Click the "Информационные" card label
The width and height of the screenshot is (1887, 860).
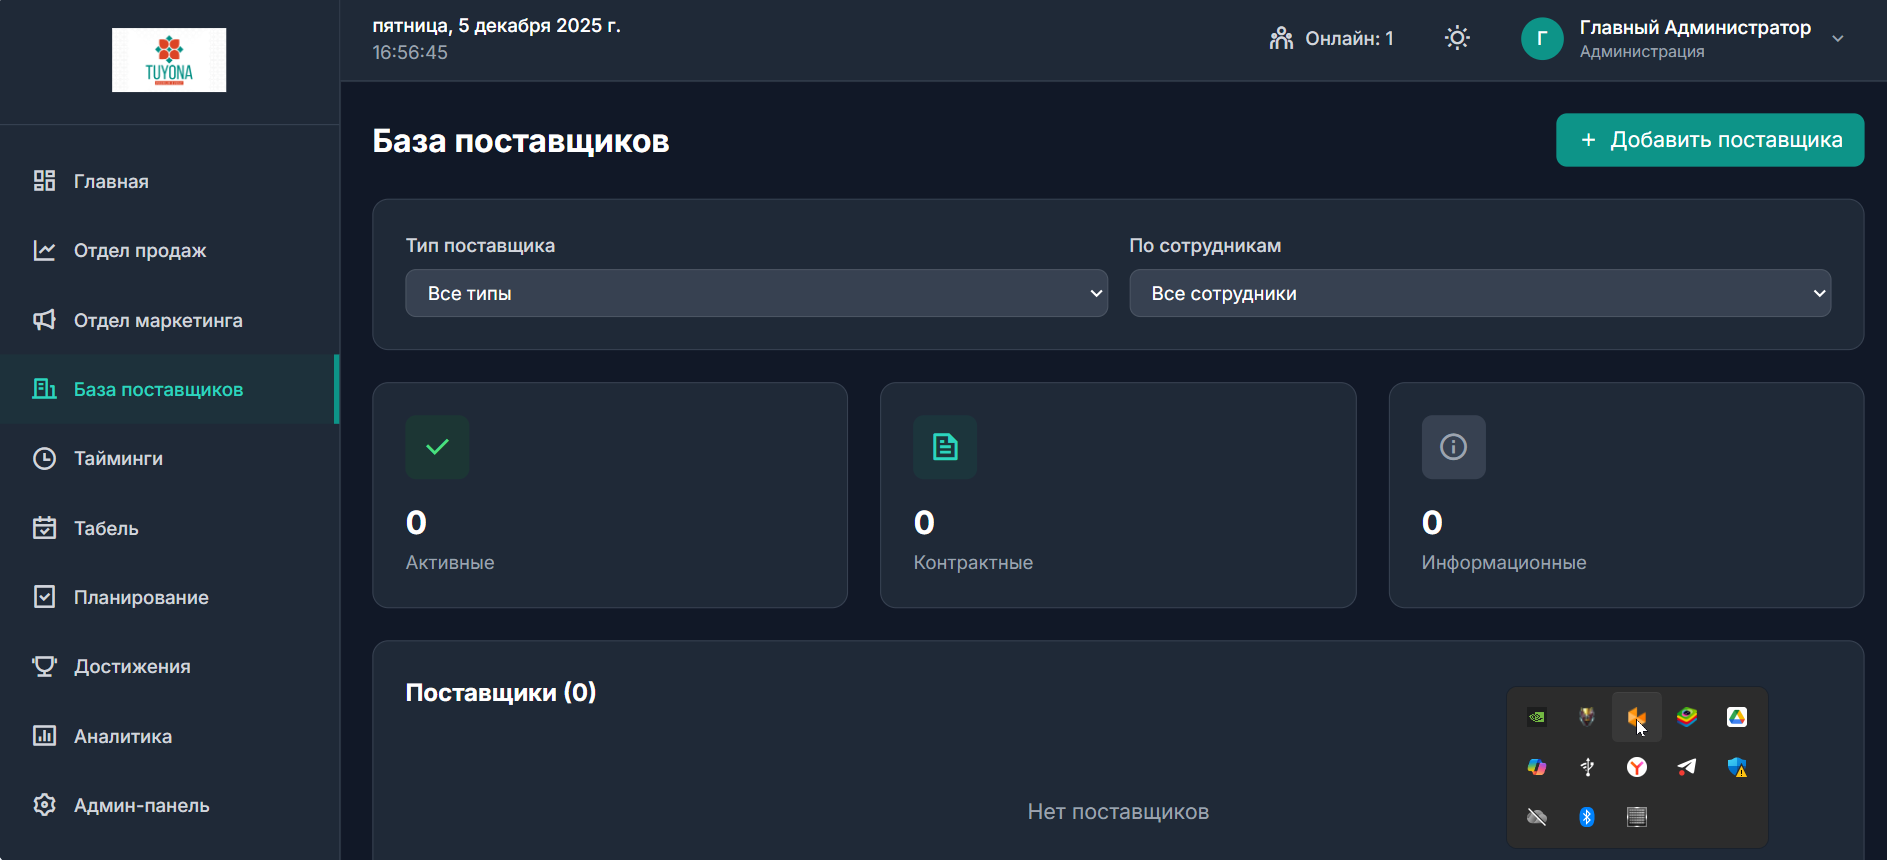(x=1504, y=563)
